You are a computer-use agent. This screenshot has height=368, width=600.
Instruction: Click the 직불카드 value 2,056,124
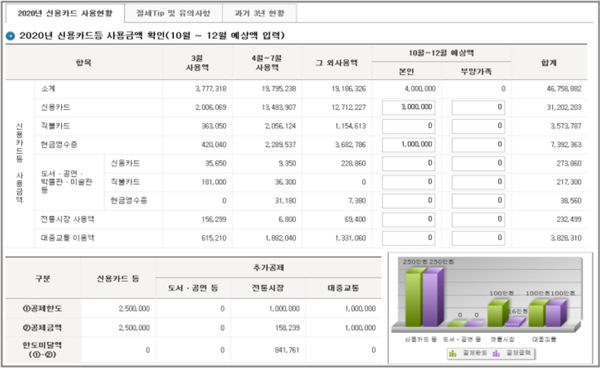click(x=280, y=127)
